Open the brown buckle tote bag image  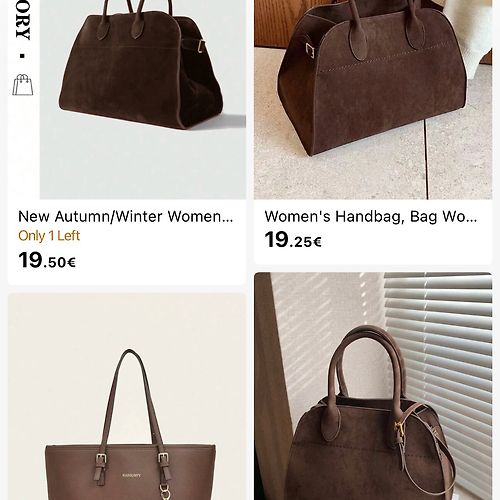tap(127, 397)
